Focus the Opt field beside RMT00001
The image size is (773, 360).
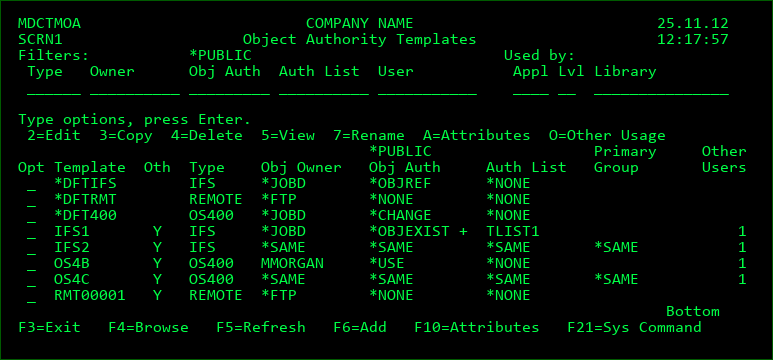pyautogui.click(x=32, y=296)
